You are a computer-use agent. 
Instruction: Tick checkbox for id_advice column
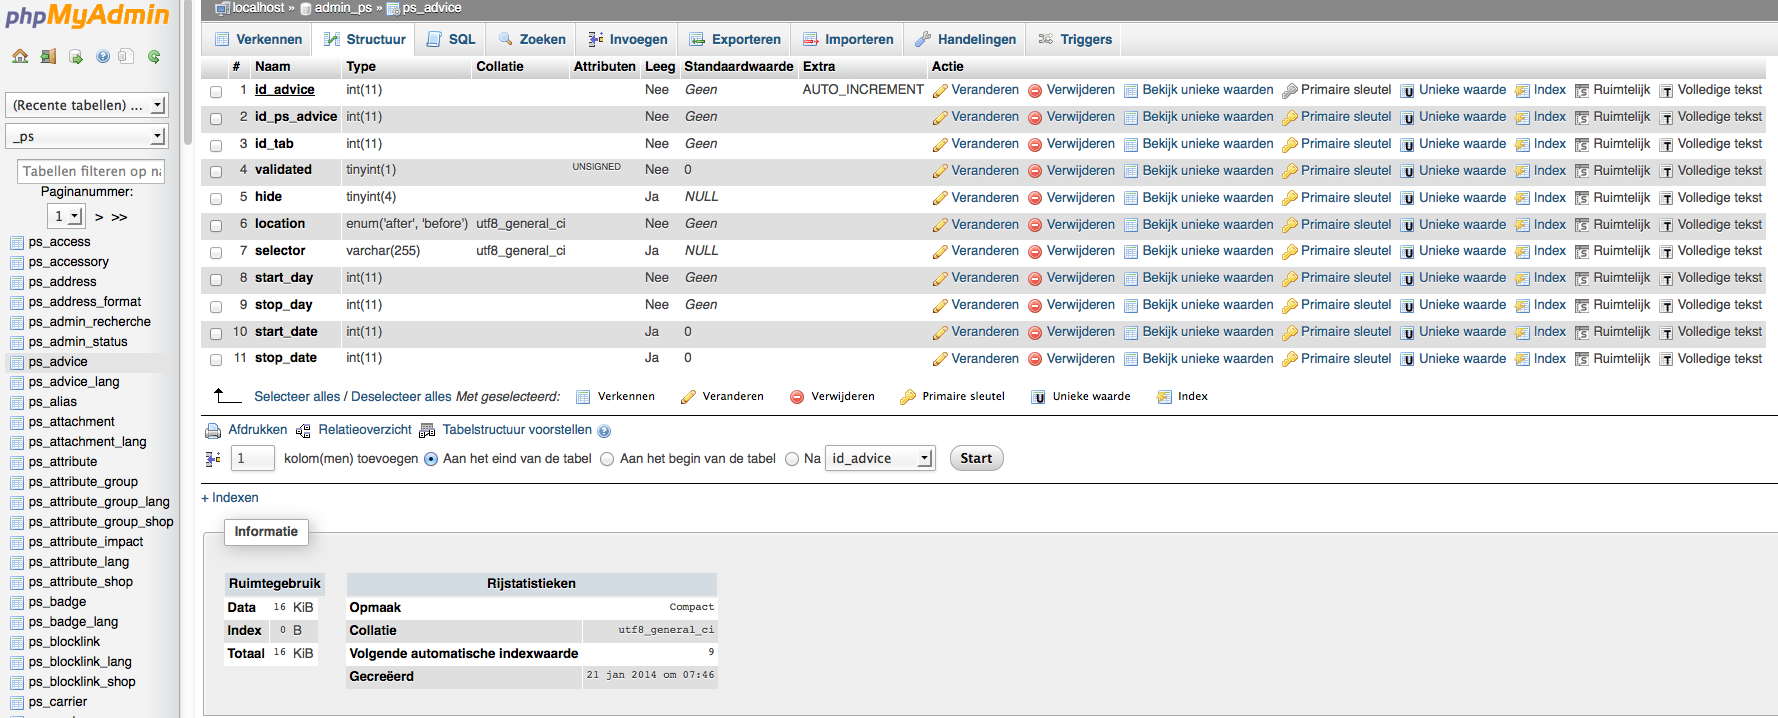(x=216, y=92)
